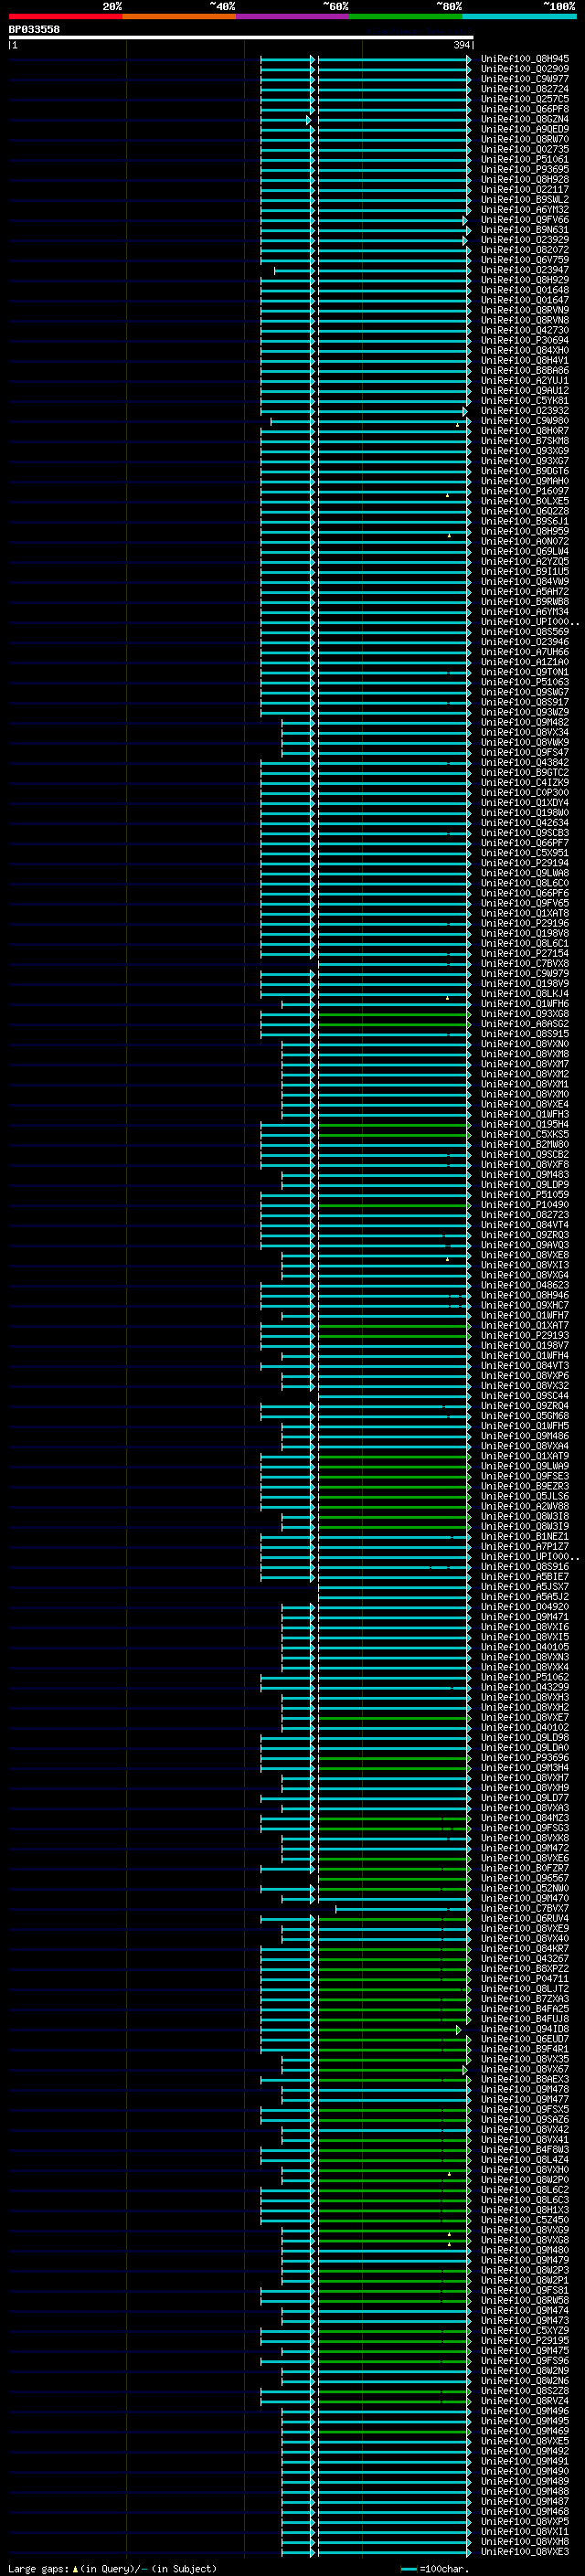The image size is (585, 2576).
Task: Select UniRef100_Q8VXE4 label
Action: [x=525, y=1105]
